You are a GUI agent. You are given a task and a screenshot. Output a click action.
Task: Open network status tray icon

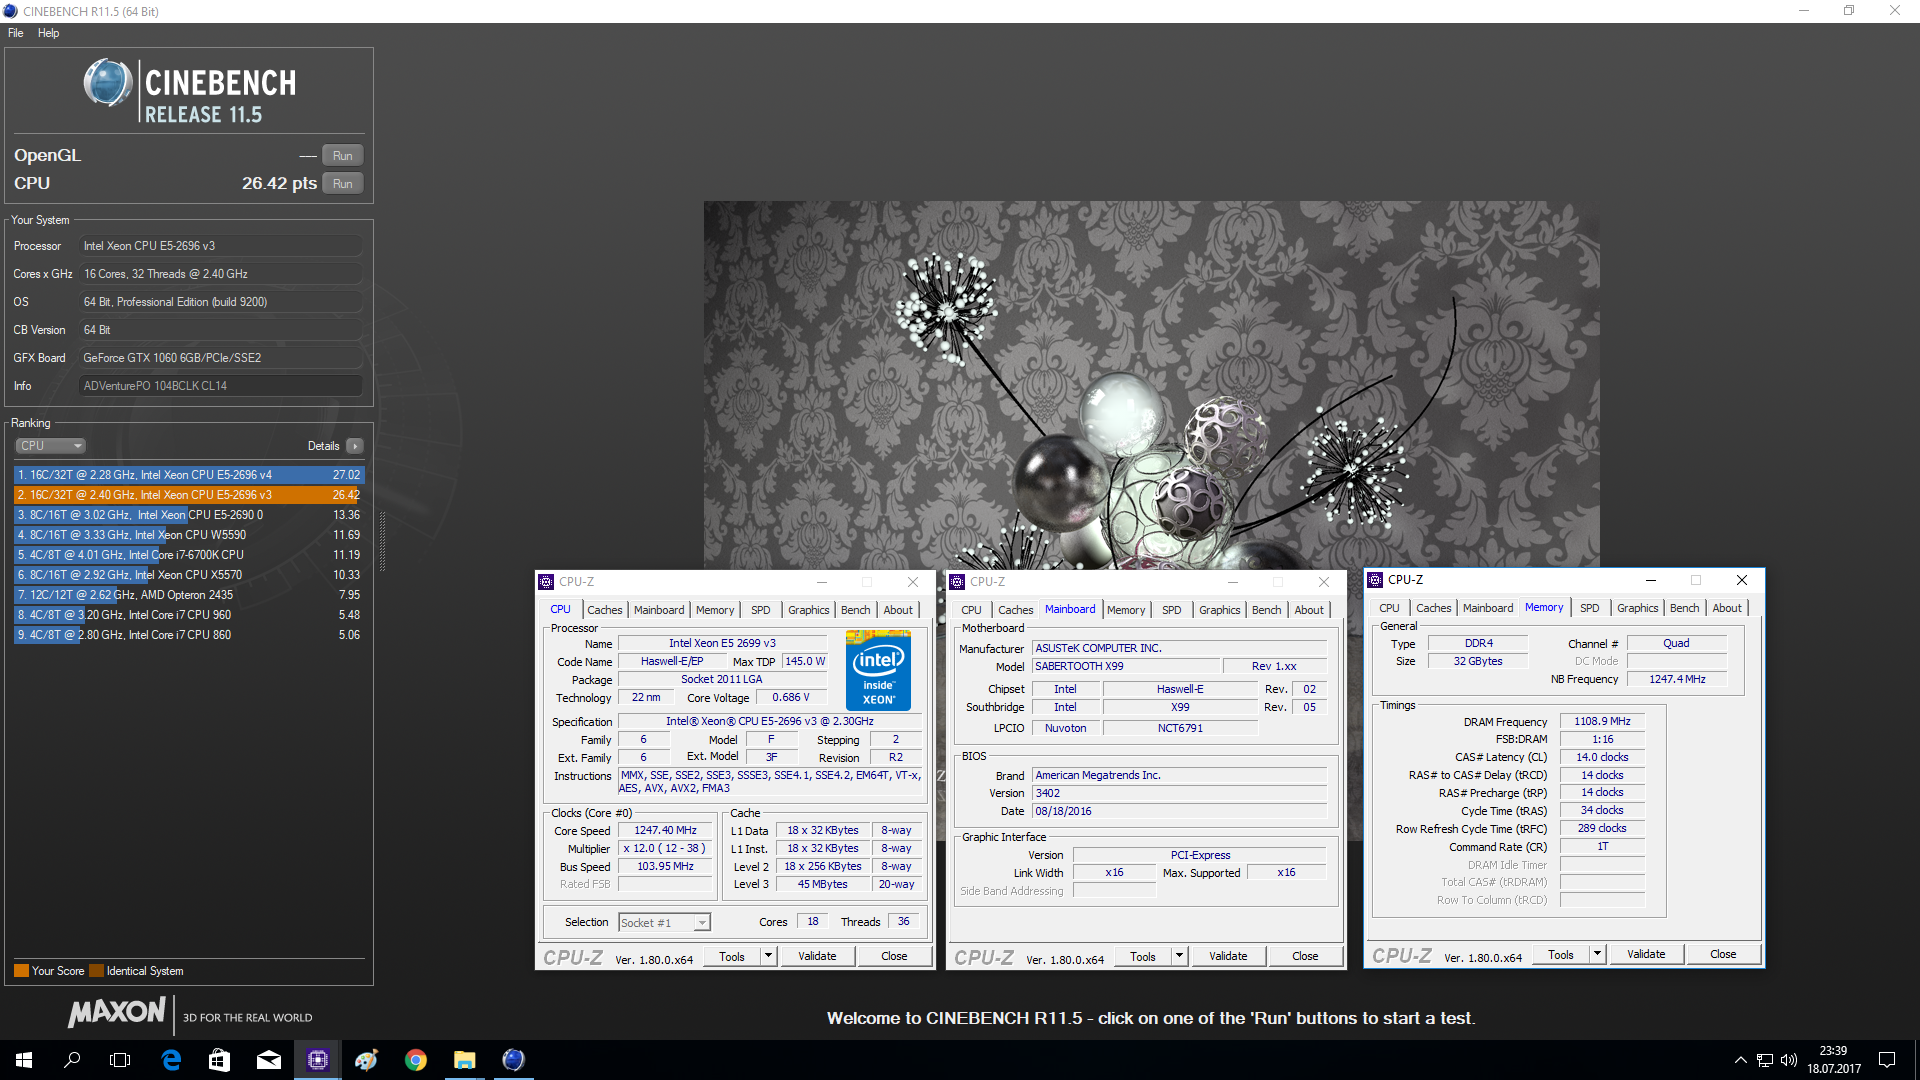pos(1765,1060)
